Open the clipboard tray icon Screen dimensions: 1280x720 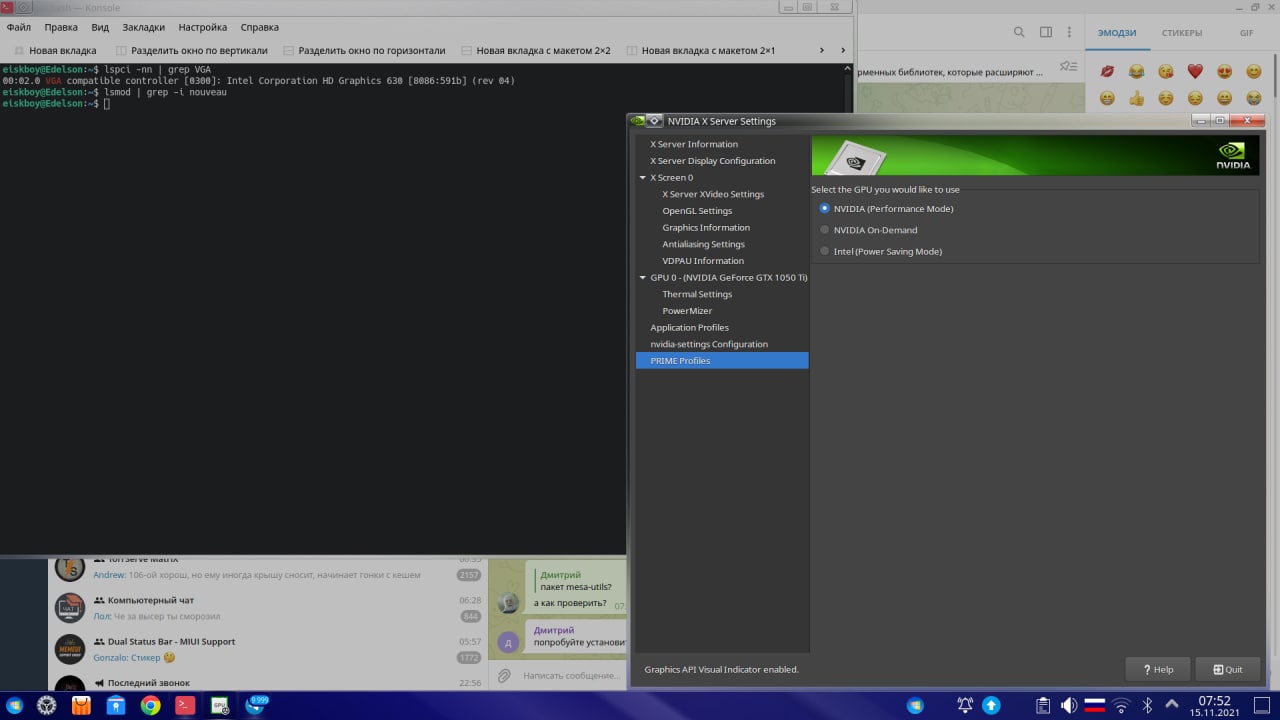(1043, 705)
